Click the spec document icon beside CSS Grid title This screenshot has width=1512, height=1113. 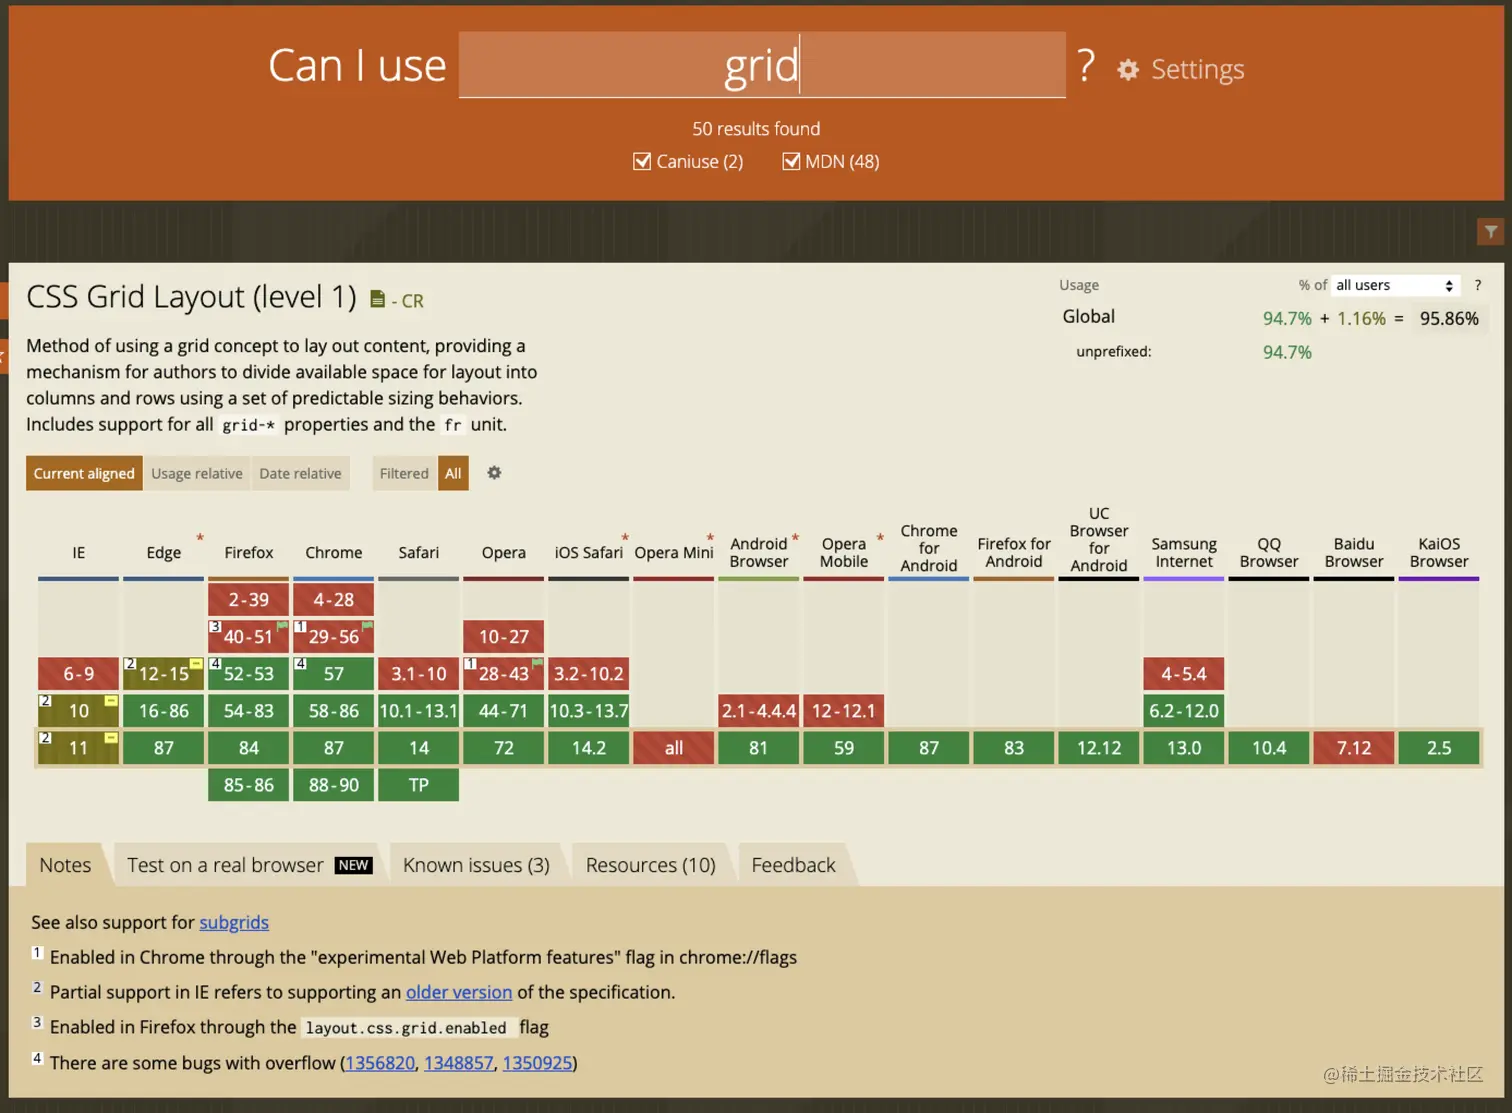(x=377, y=299)
